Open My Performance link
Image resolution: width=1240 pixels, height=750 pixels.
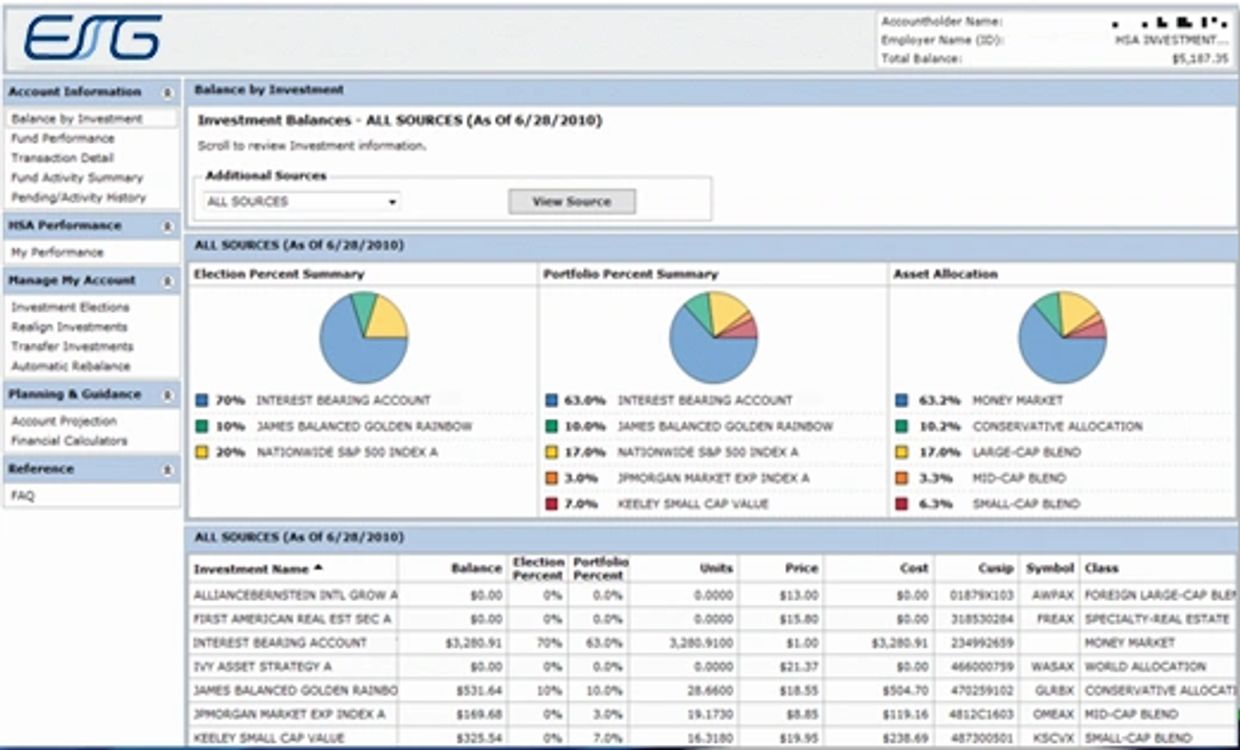[x=57, y=252]
